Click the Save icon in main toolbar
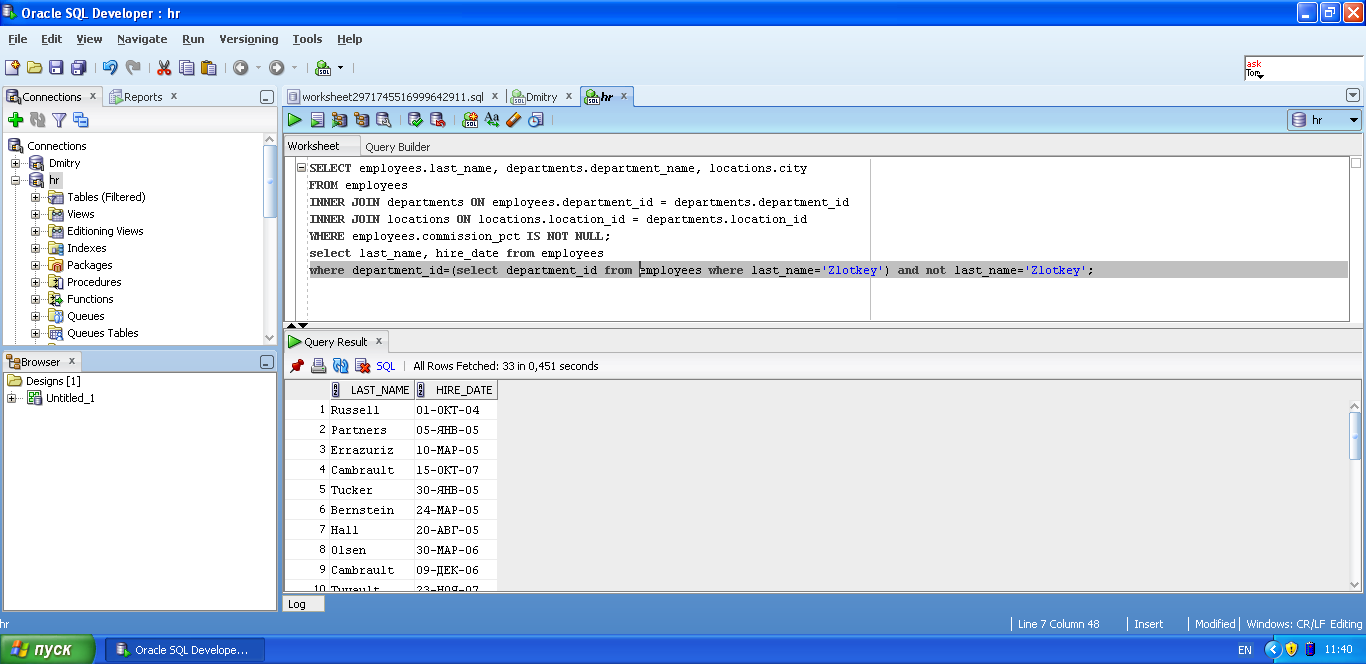Viewport: 1366px width, 664px height. tap(56, 68)
